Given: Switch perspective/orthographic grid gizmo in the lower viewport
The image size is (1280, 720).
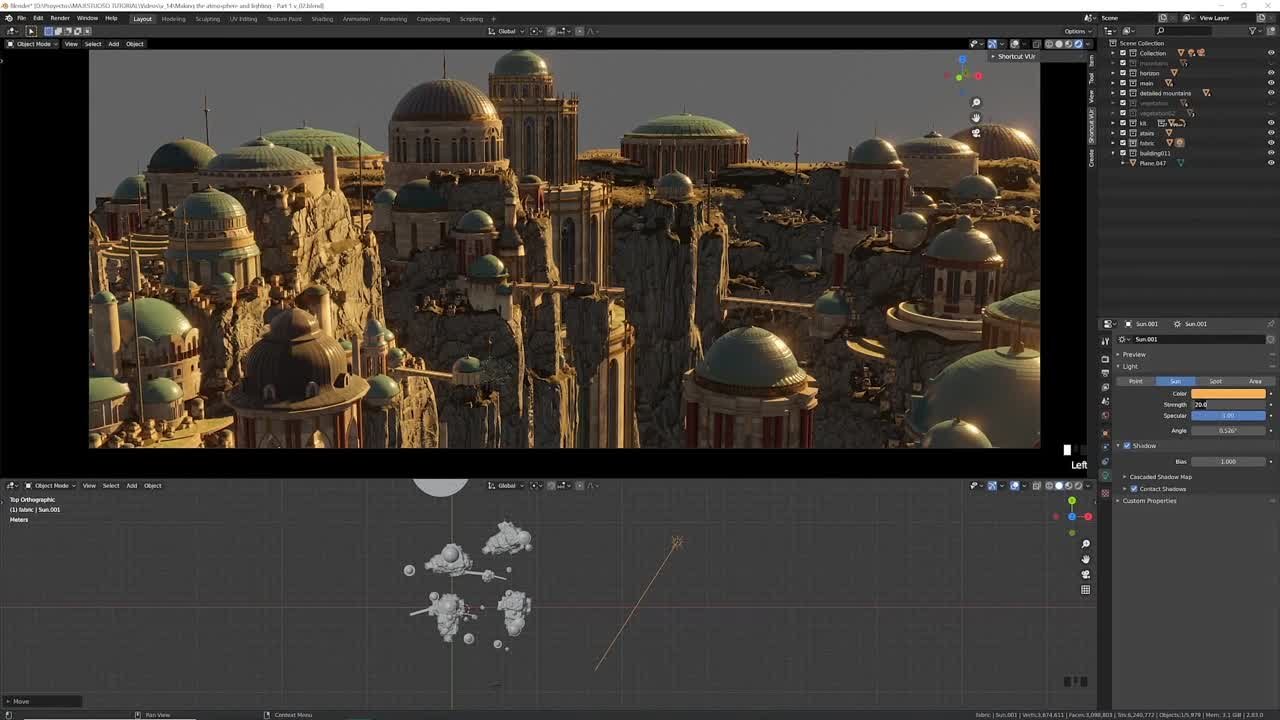Looking at the screenshot, I should coord(1085,589).
